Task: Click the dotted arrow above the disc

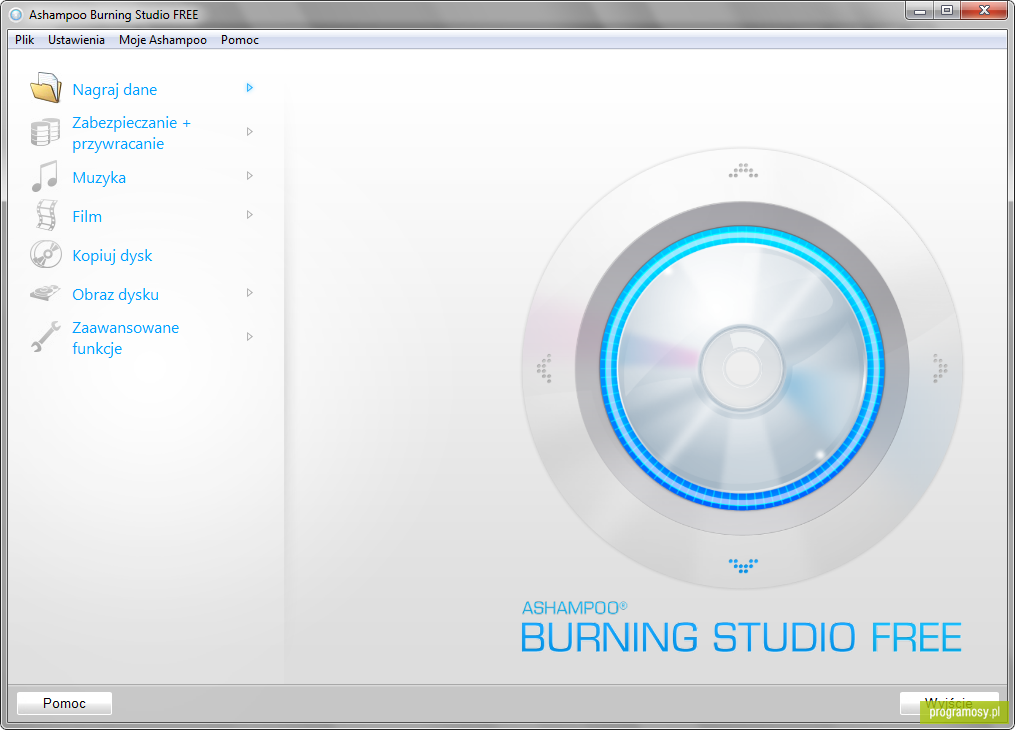Action: [x=743, y=171]
